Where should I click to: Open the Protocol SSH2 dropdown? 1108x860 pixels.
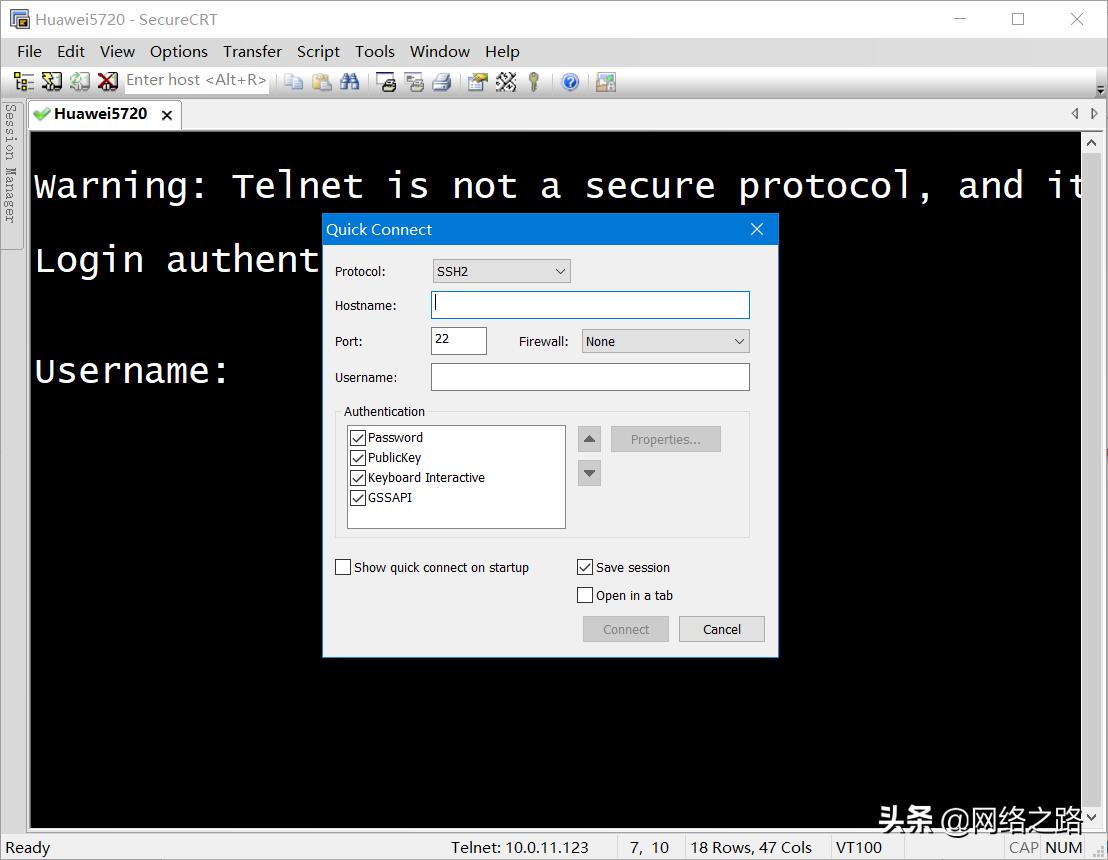501,271
